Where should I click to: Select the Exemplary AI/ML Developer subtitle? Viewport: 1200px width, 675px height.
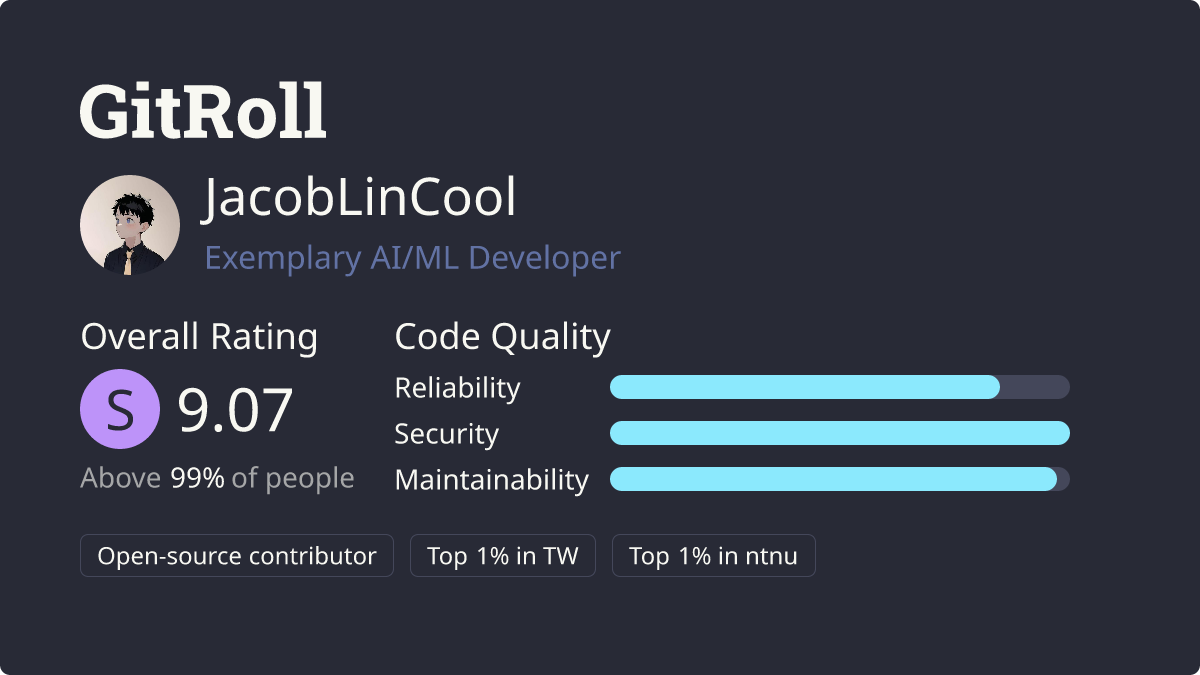pyautogui.click(x=413, y=258)
